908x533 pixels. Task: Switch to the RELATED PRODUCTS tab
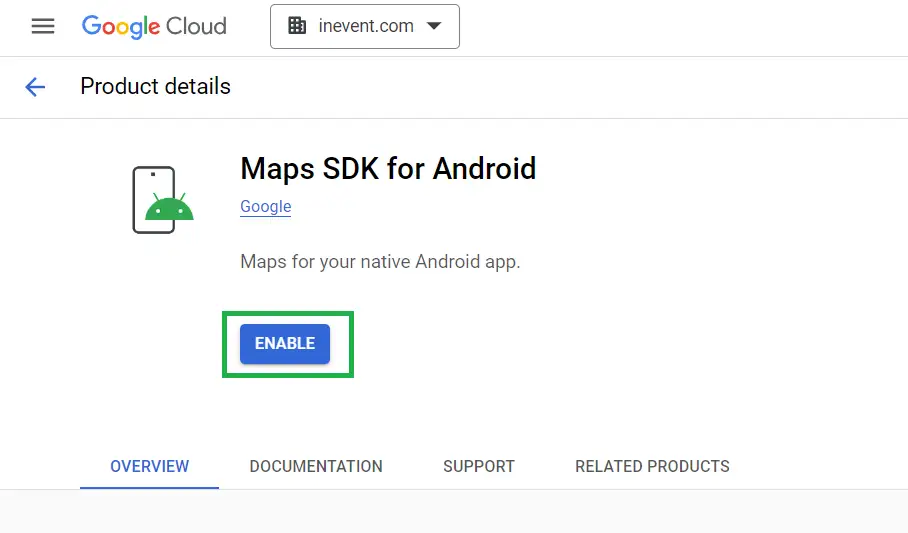point(652,466)
